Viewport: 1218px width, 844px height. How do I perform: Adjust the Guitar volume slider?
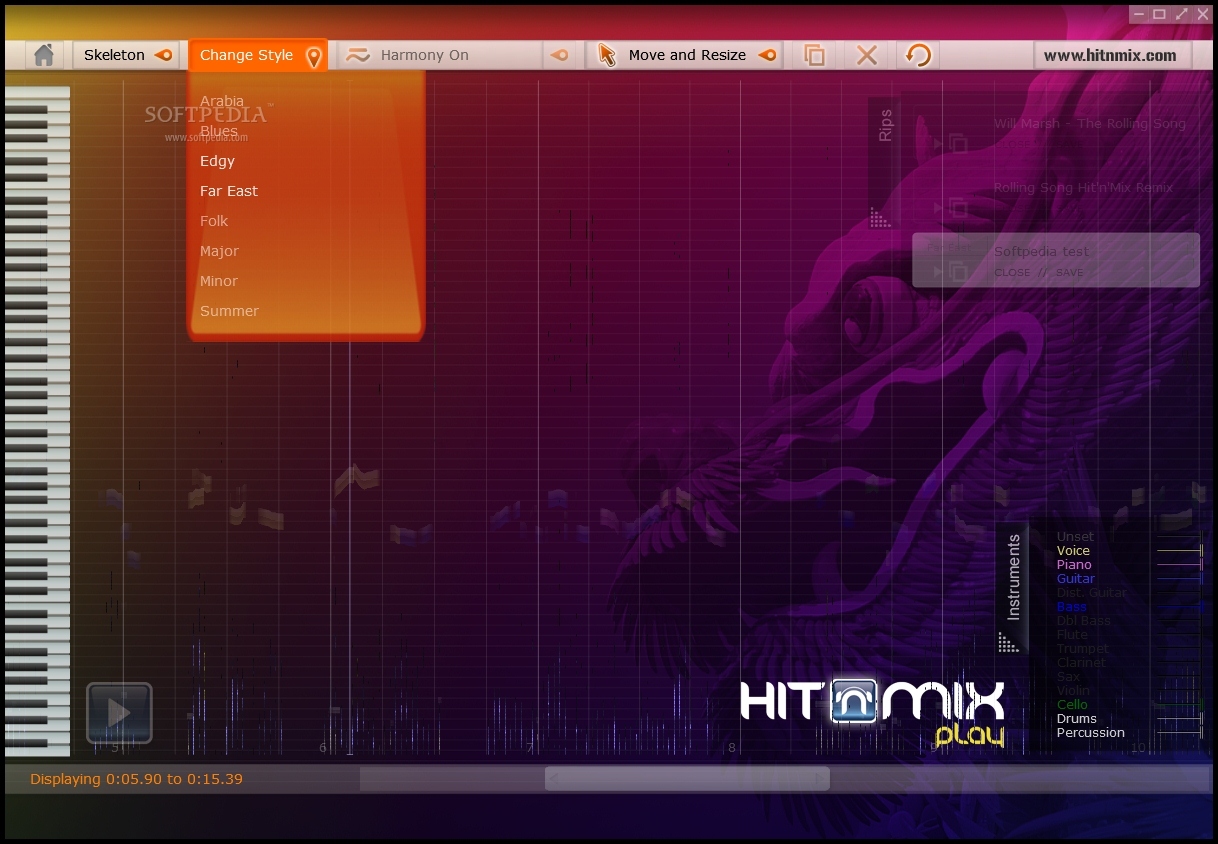tap(1180, 579)
